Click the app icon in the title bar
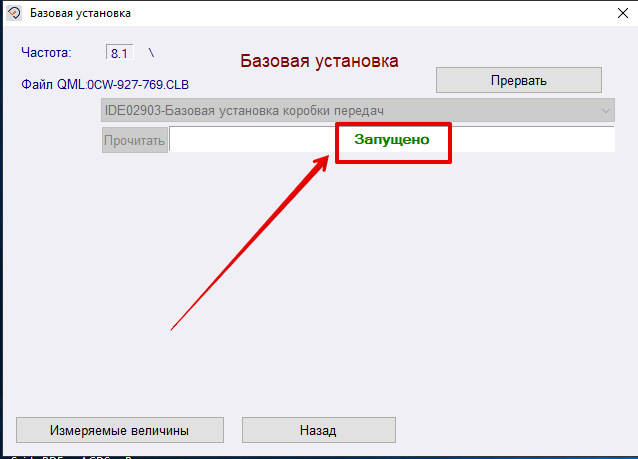The height and width of the screenshot is (459, 638). (14, 13)
